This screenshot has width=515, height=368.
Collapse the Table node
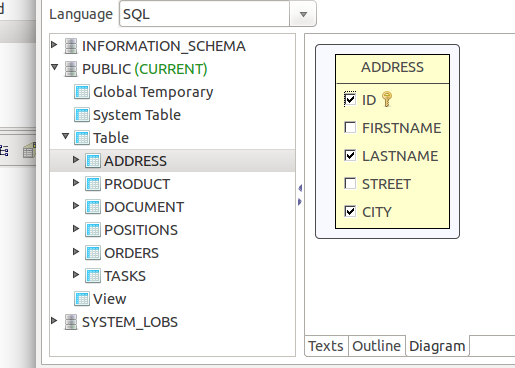66,136
